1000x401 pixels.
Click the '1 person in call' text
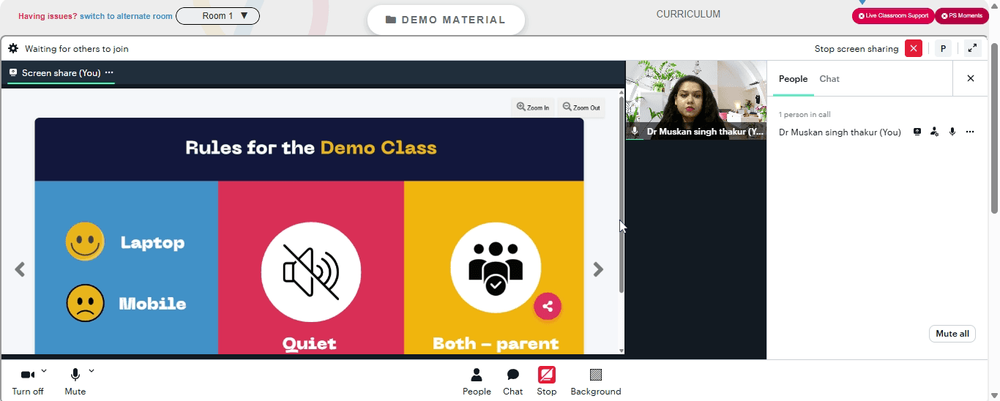point(804,115)
